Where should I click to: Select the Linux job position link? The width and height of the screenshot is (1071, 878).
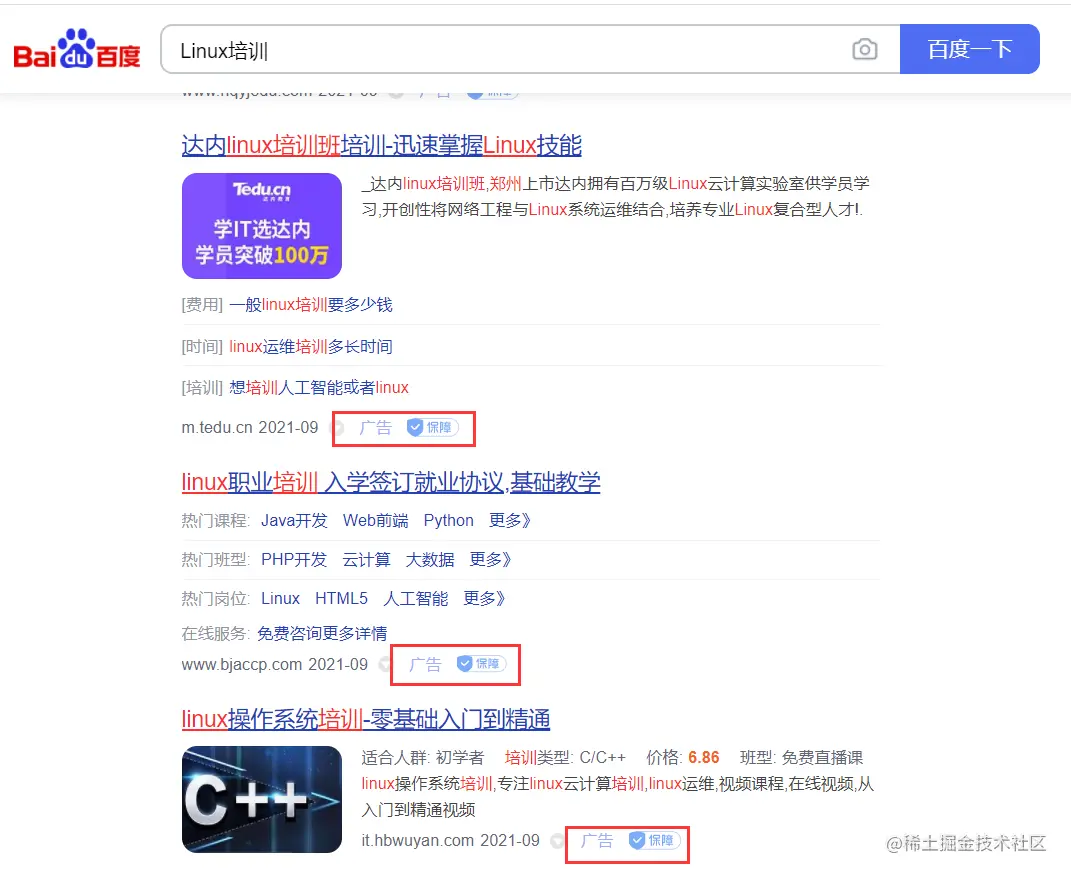280,599
